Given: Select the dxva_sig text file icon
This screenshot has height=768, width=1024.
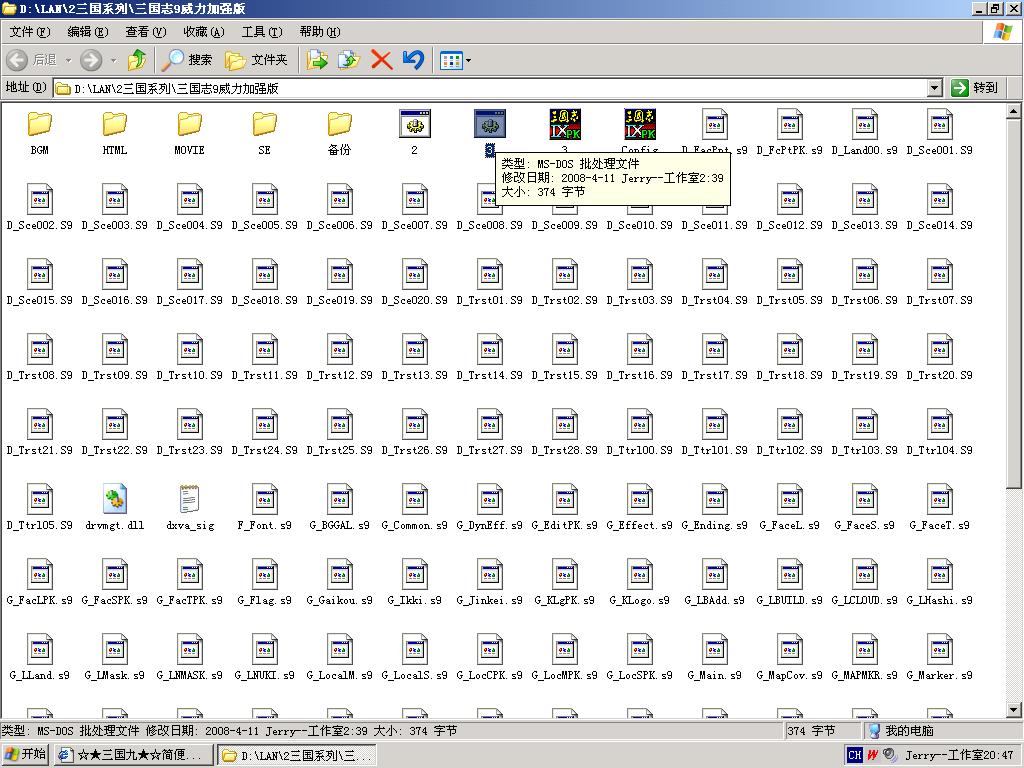Looking at the screenshot, I should (x=190, y=499).
